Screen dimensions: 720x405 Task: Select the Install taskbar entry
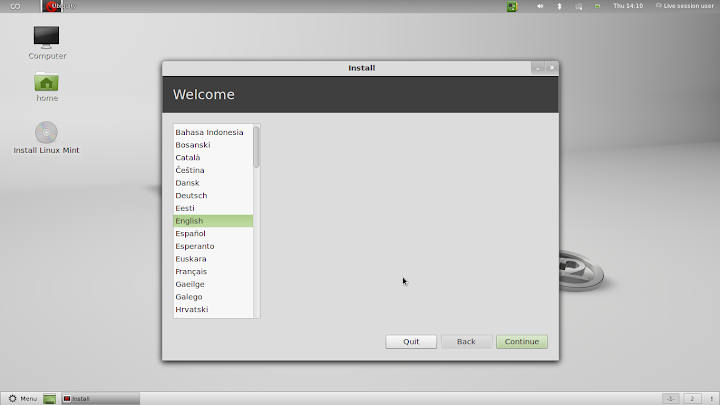pos(101,399)
